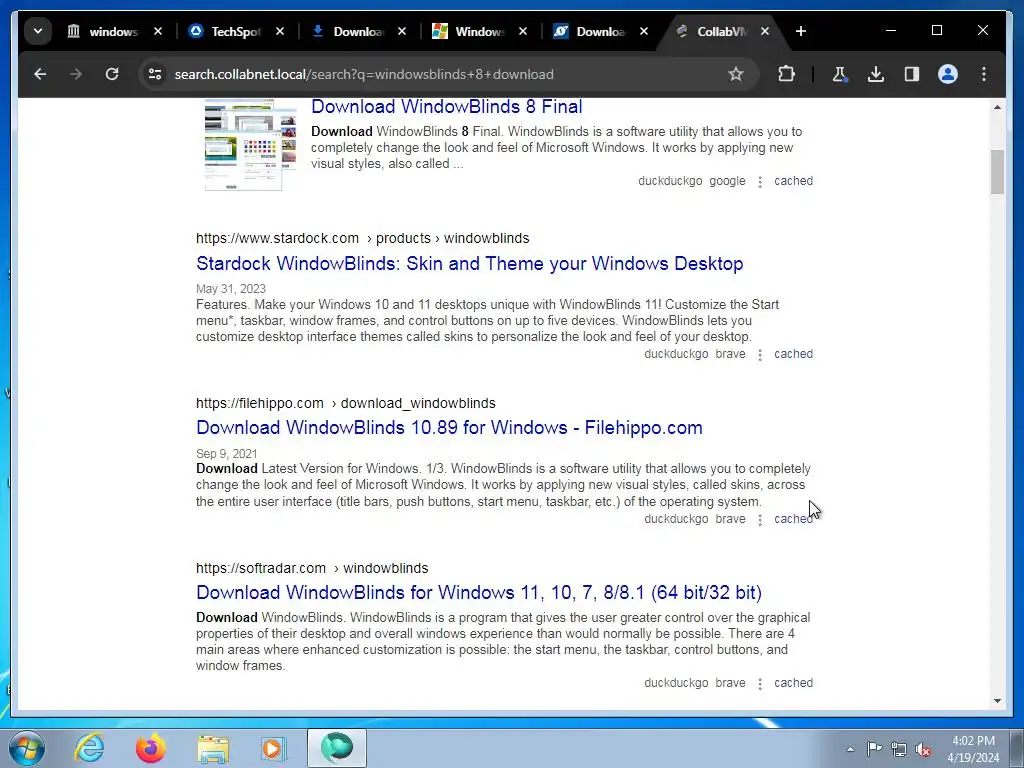Screen dimensions: 1024x768
Task: Expand three-dot options for Stardock result
Action: point(760,355)
